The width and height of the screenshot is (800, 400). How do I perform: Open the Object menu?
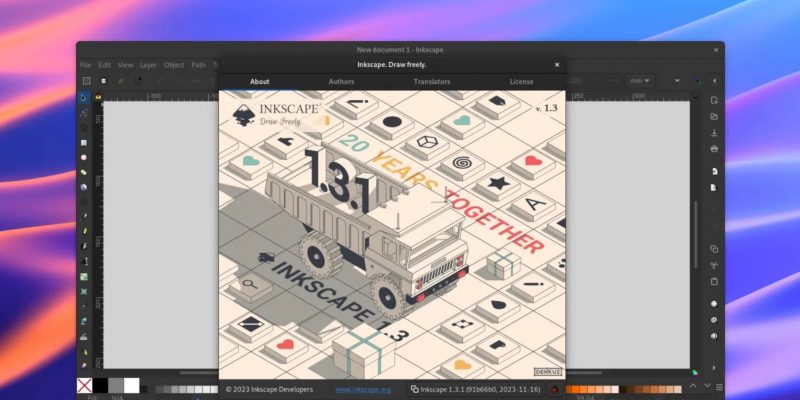[174, 65]
